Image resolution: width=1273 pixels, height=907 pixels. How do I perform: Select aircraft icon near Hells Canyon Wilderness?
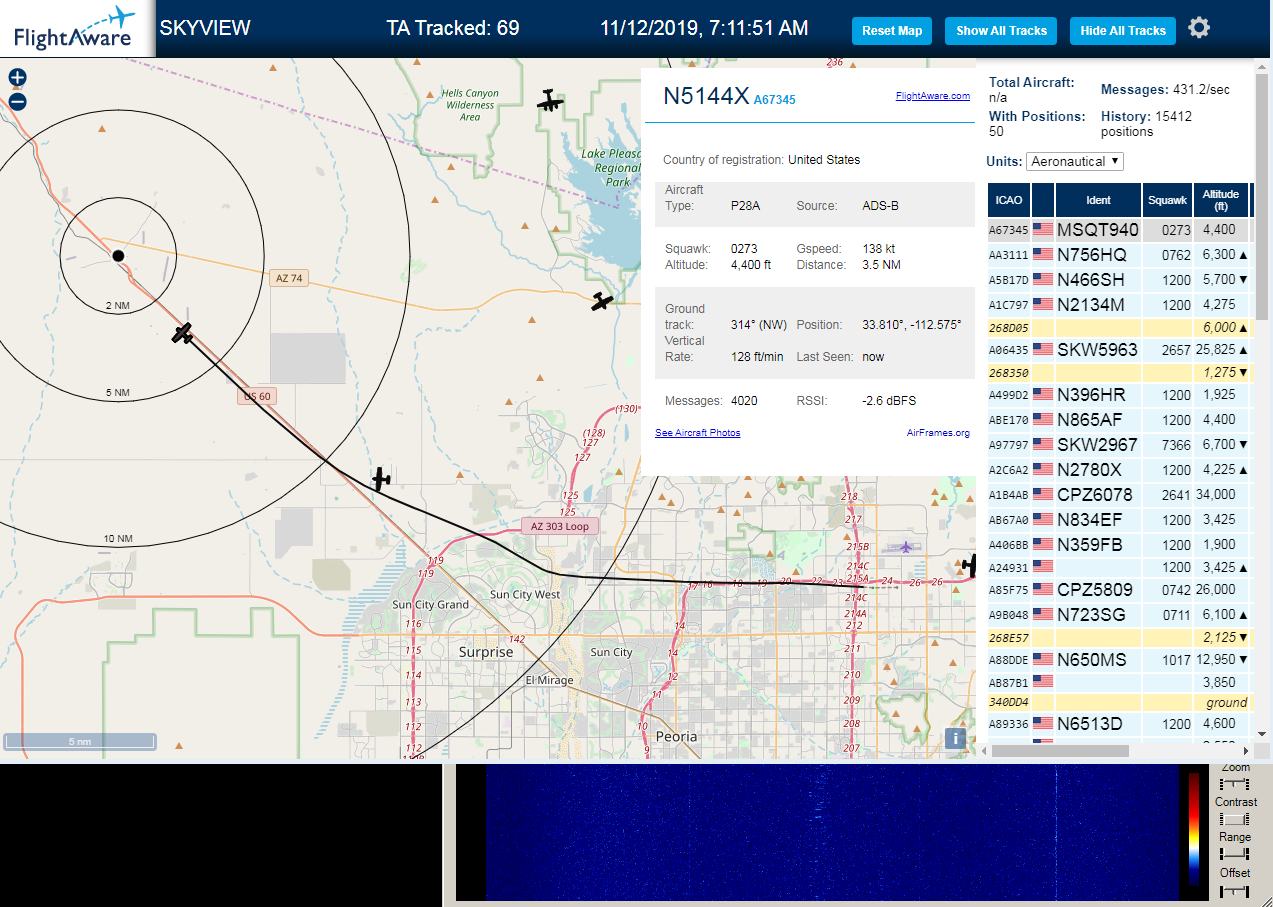[x=548, y=100]
